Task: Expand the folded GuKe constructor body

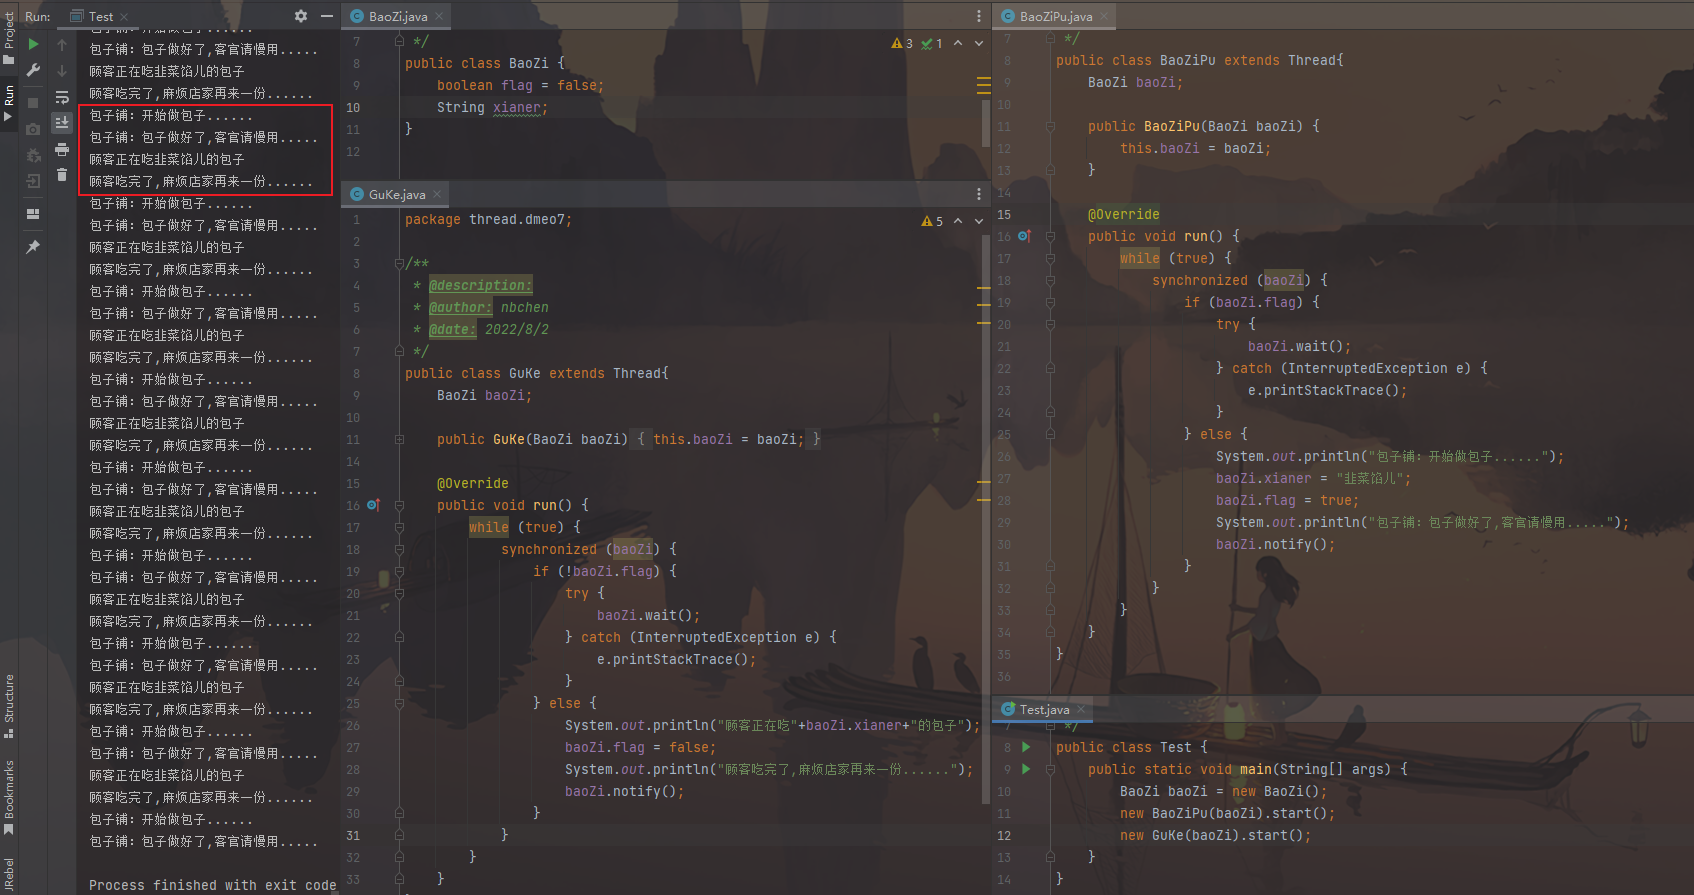Action: 399,440
